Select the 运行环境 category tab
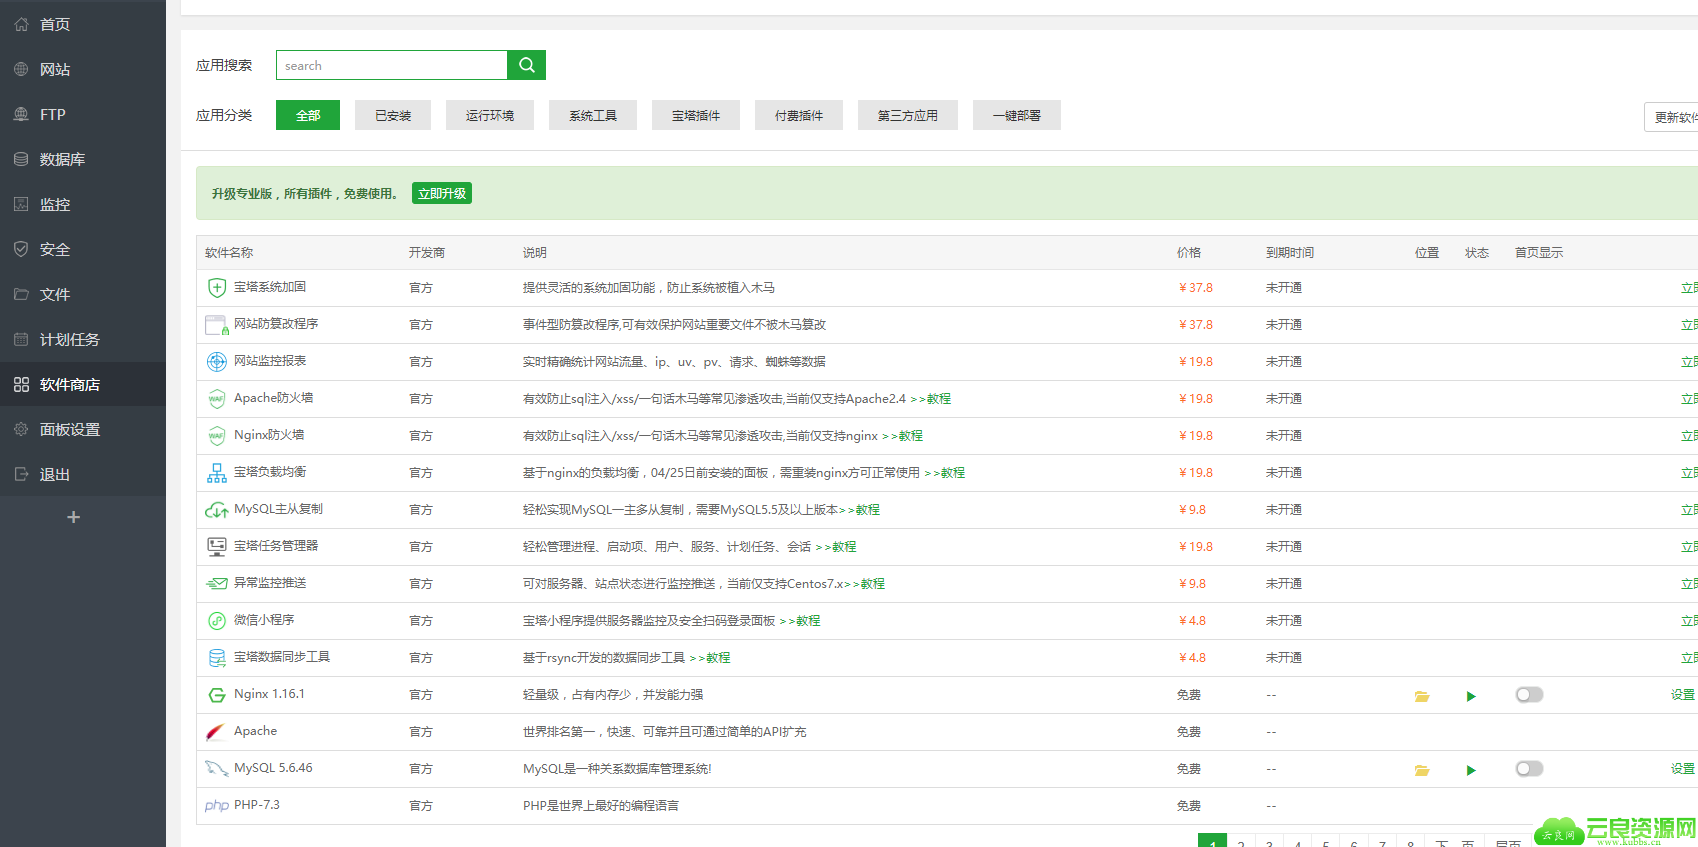Viewport: 1698px width, 847px height. [490, 115]
